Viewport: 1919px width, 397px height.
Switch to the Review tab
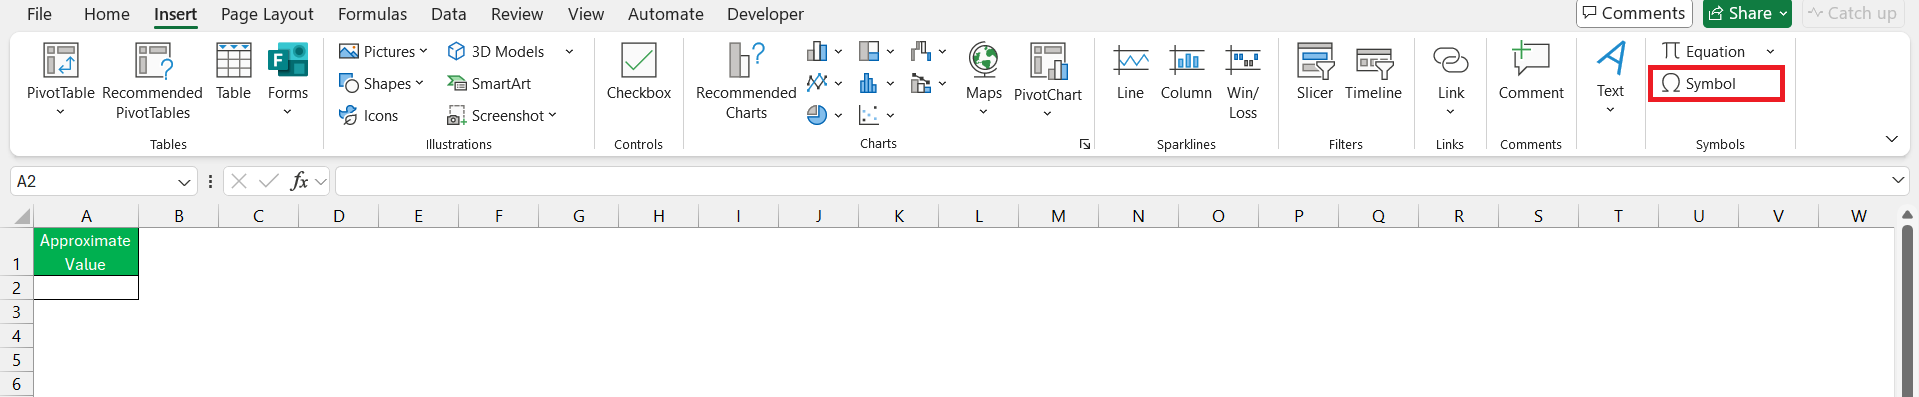pyautogui.click(x=517, y=14)
